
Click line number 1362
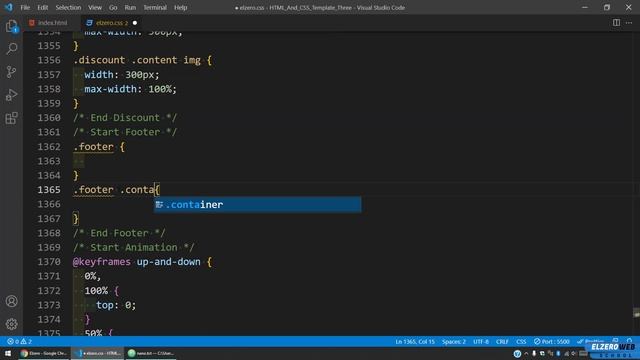click(x=49, y=147)
